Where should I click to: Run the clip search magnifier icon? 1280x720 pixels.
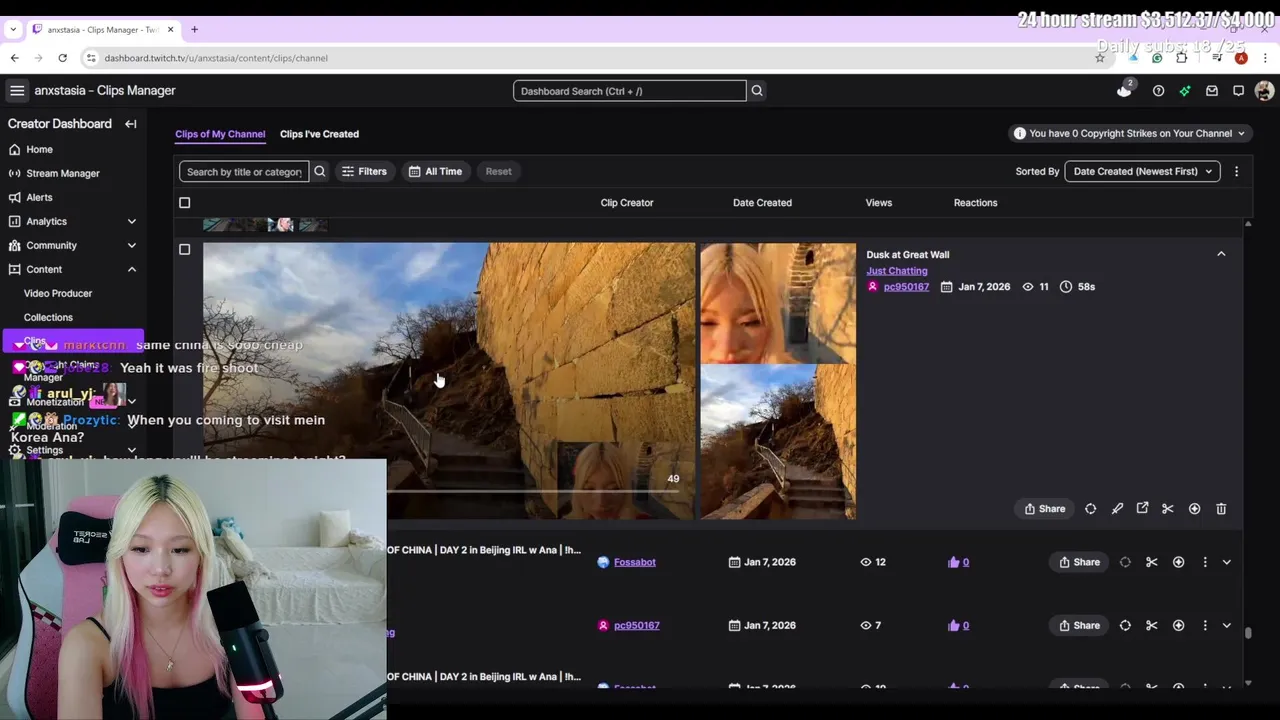click(x=320, y=172)
